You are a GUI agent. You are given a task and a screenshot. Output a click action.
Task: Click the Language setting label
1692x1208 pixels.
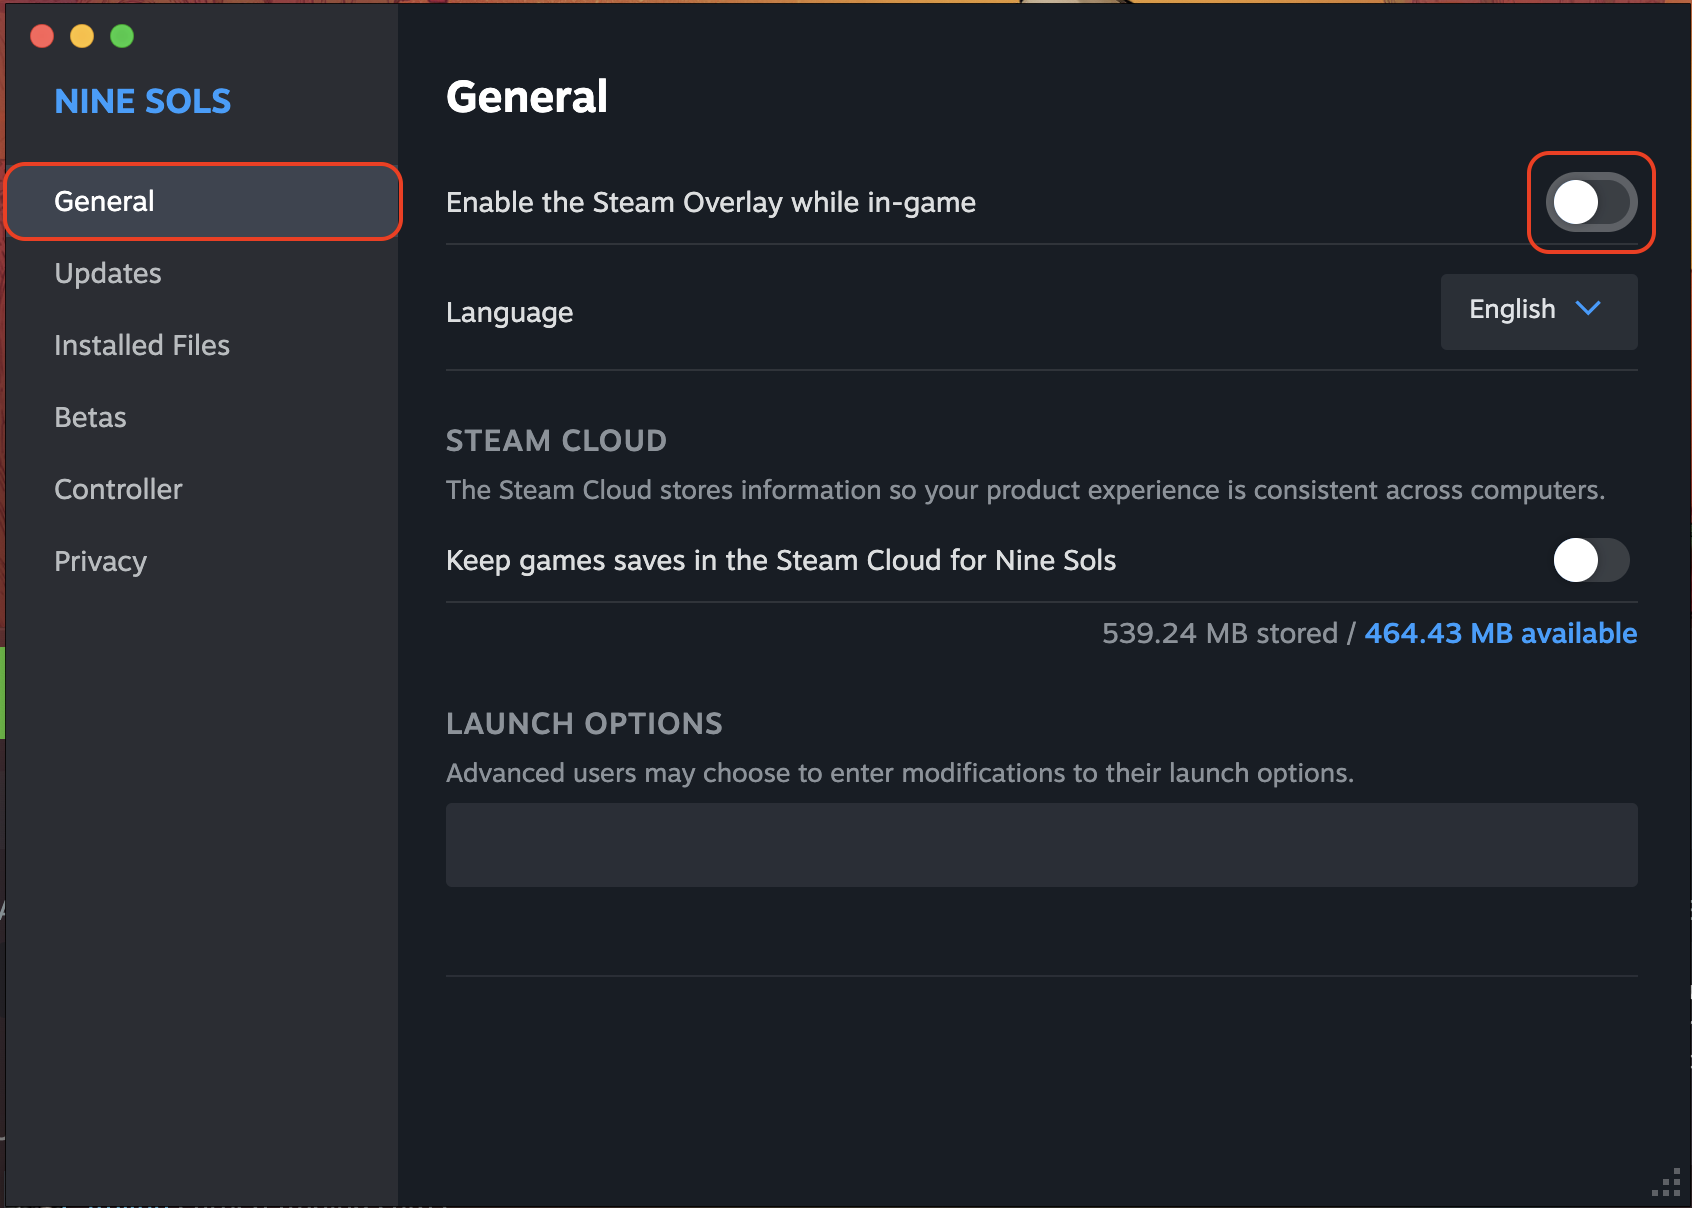click(509, 312)
